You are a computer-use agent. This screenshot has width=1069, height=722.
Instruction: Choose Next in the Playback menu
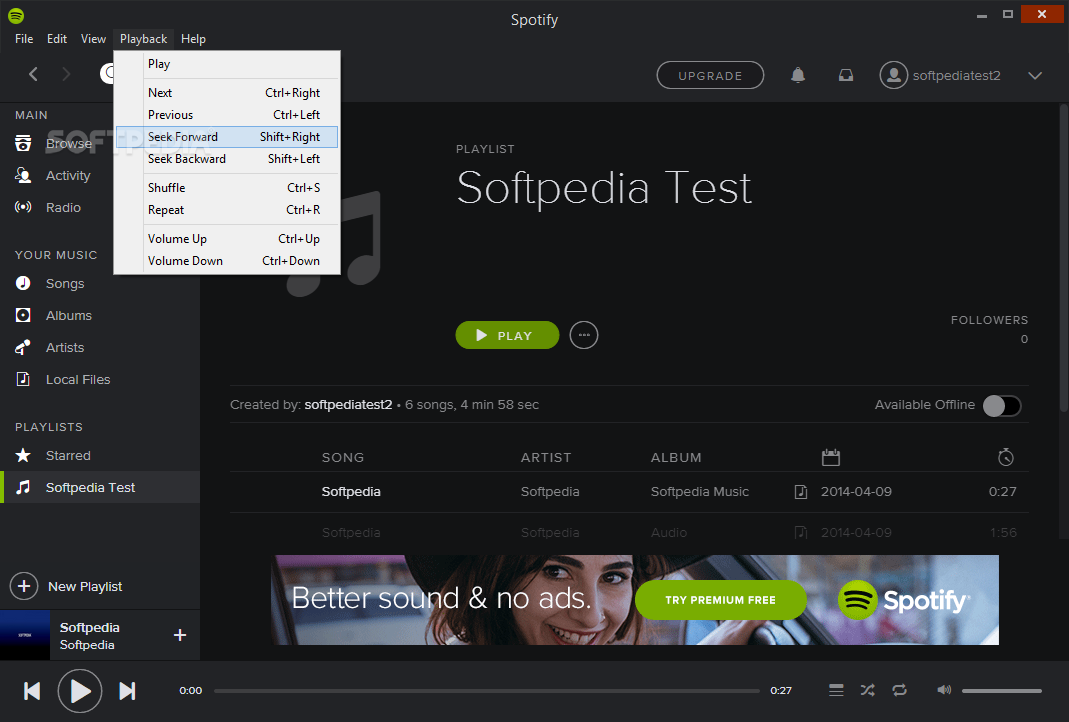[226, 93]
